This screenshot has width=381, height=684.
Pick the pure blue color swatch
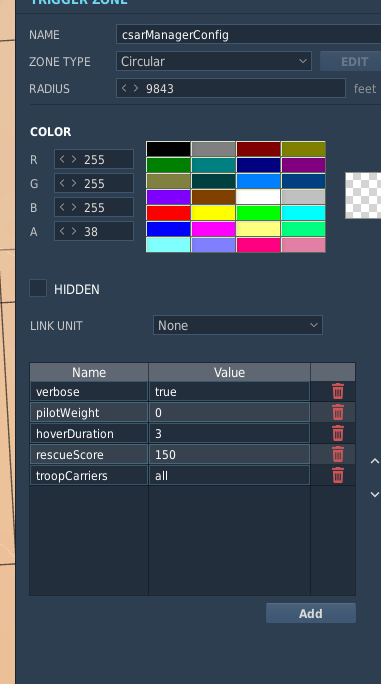[168, 229]
